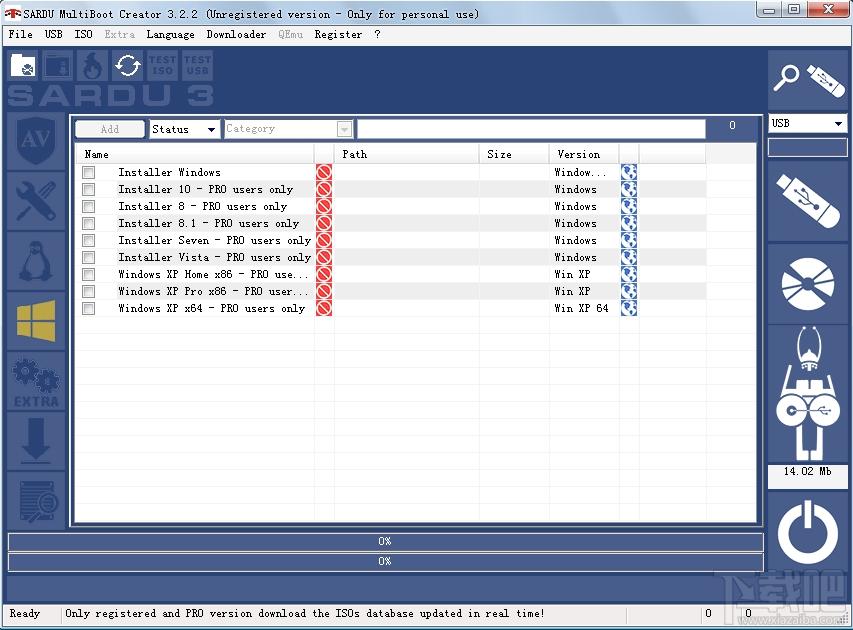Click the burn flame toolbar icon
The height and width of the screenshot is (630, 853).
(93, 66)
